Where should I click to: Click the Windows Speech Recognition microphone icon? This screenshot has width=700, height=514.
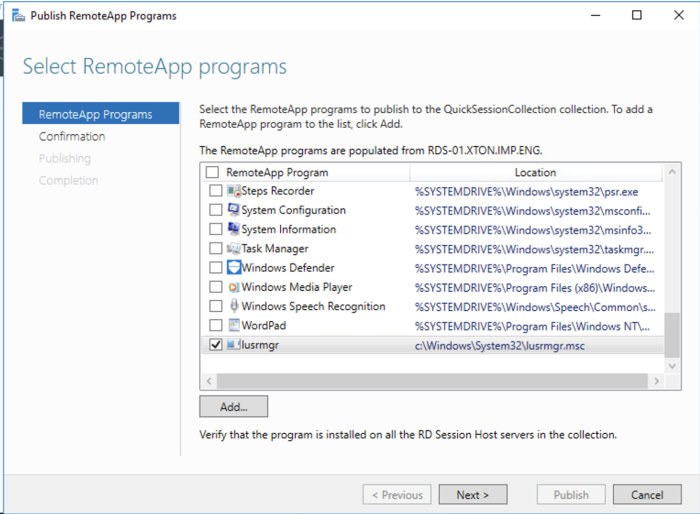(234, 306)
